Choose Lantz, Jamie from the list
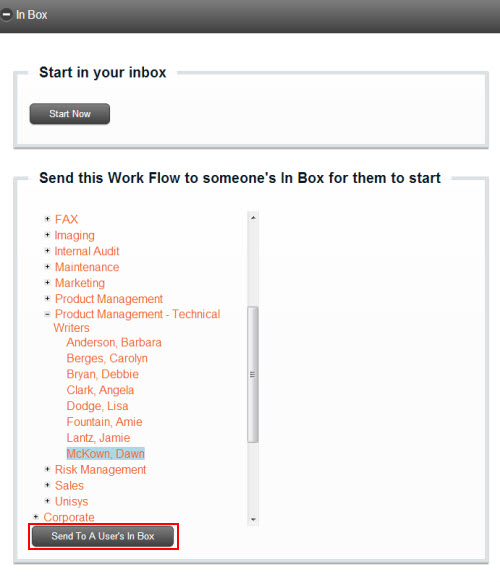500x582 pixels. [98, 438]
